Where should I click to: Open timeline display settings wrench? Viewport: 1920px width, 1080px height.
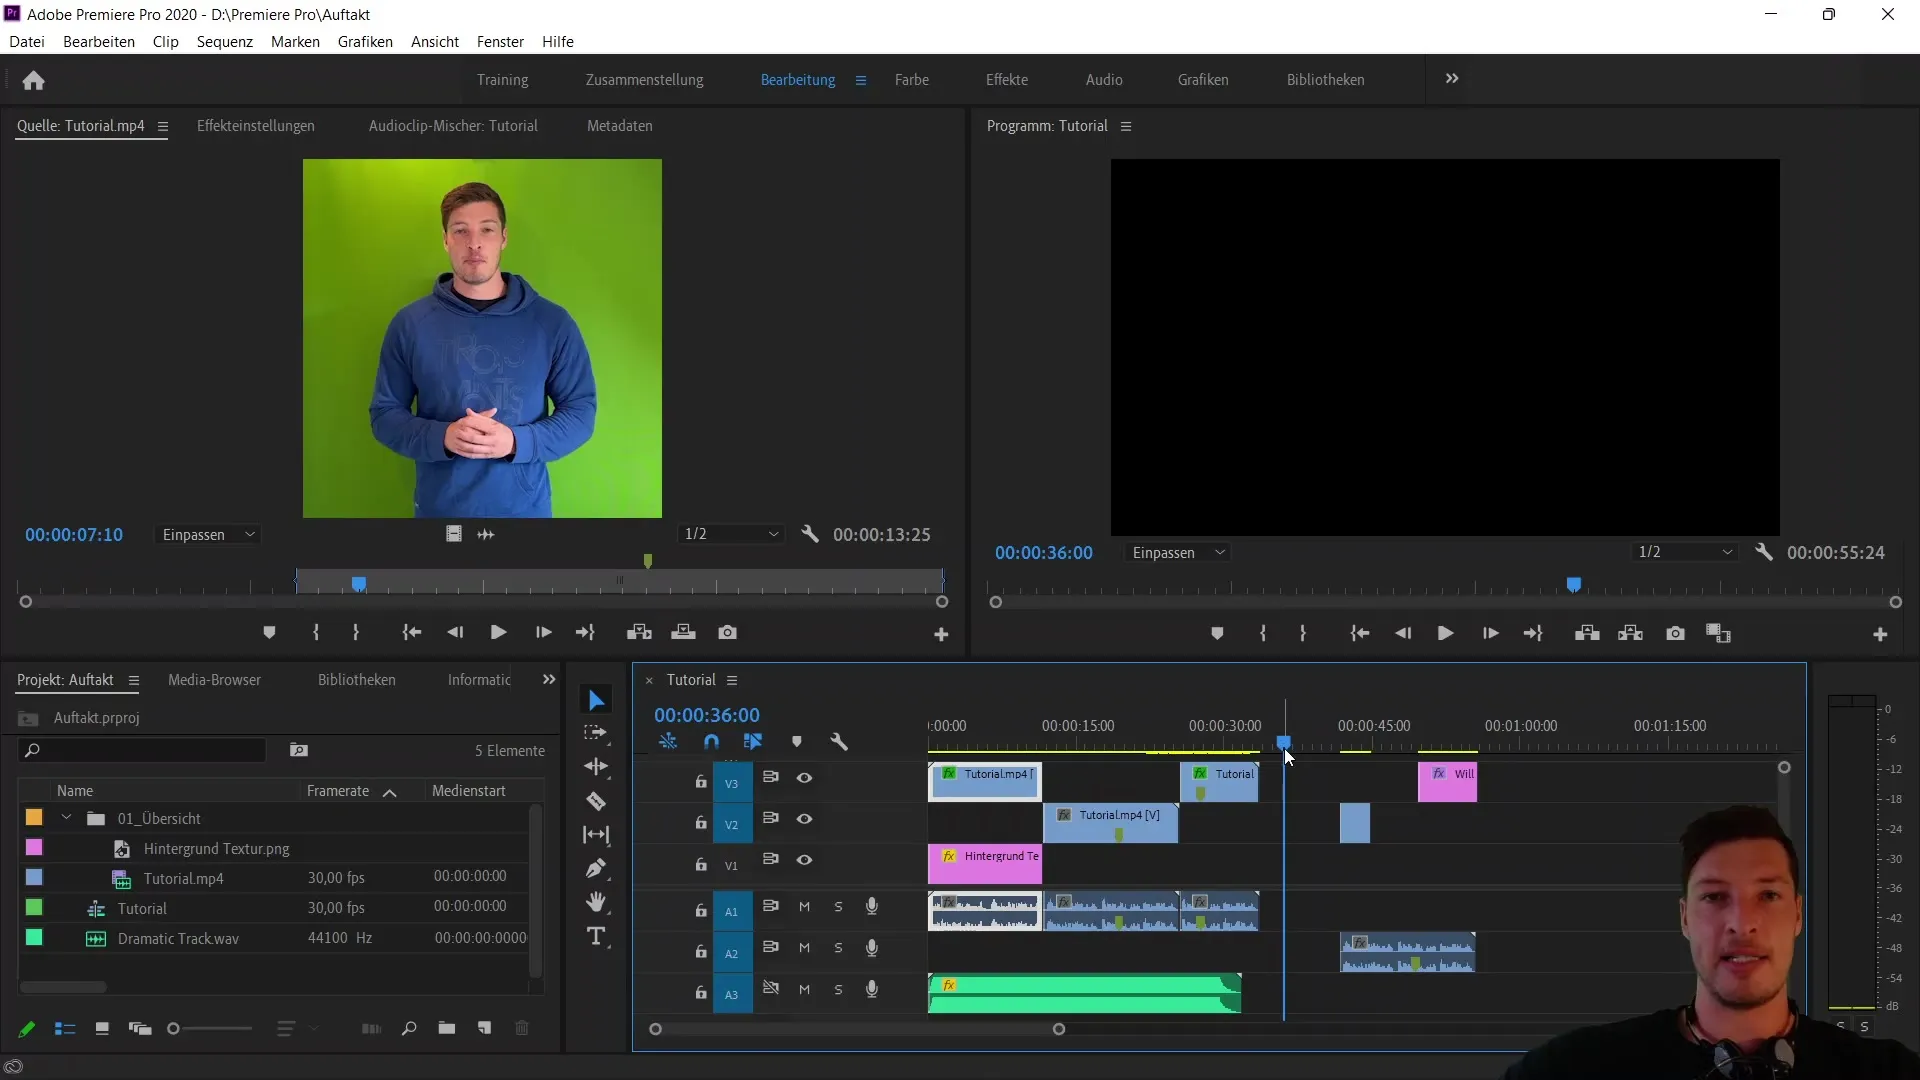coord(839,742)
